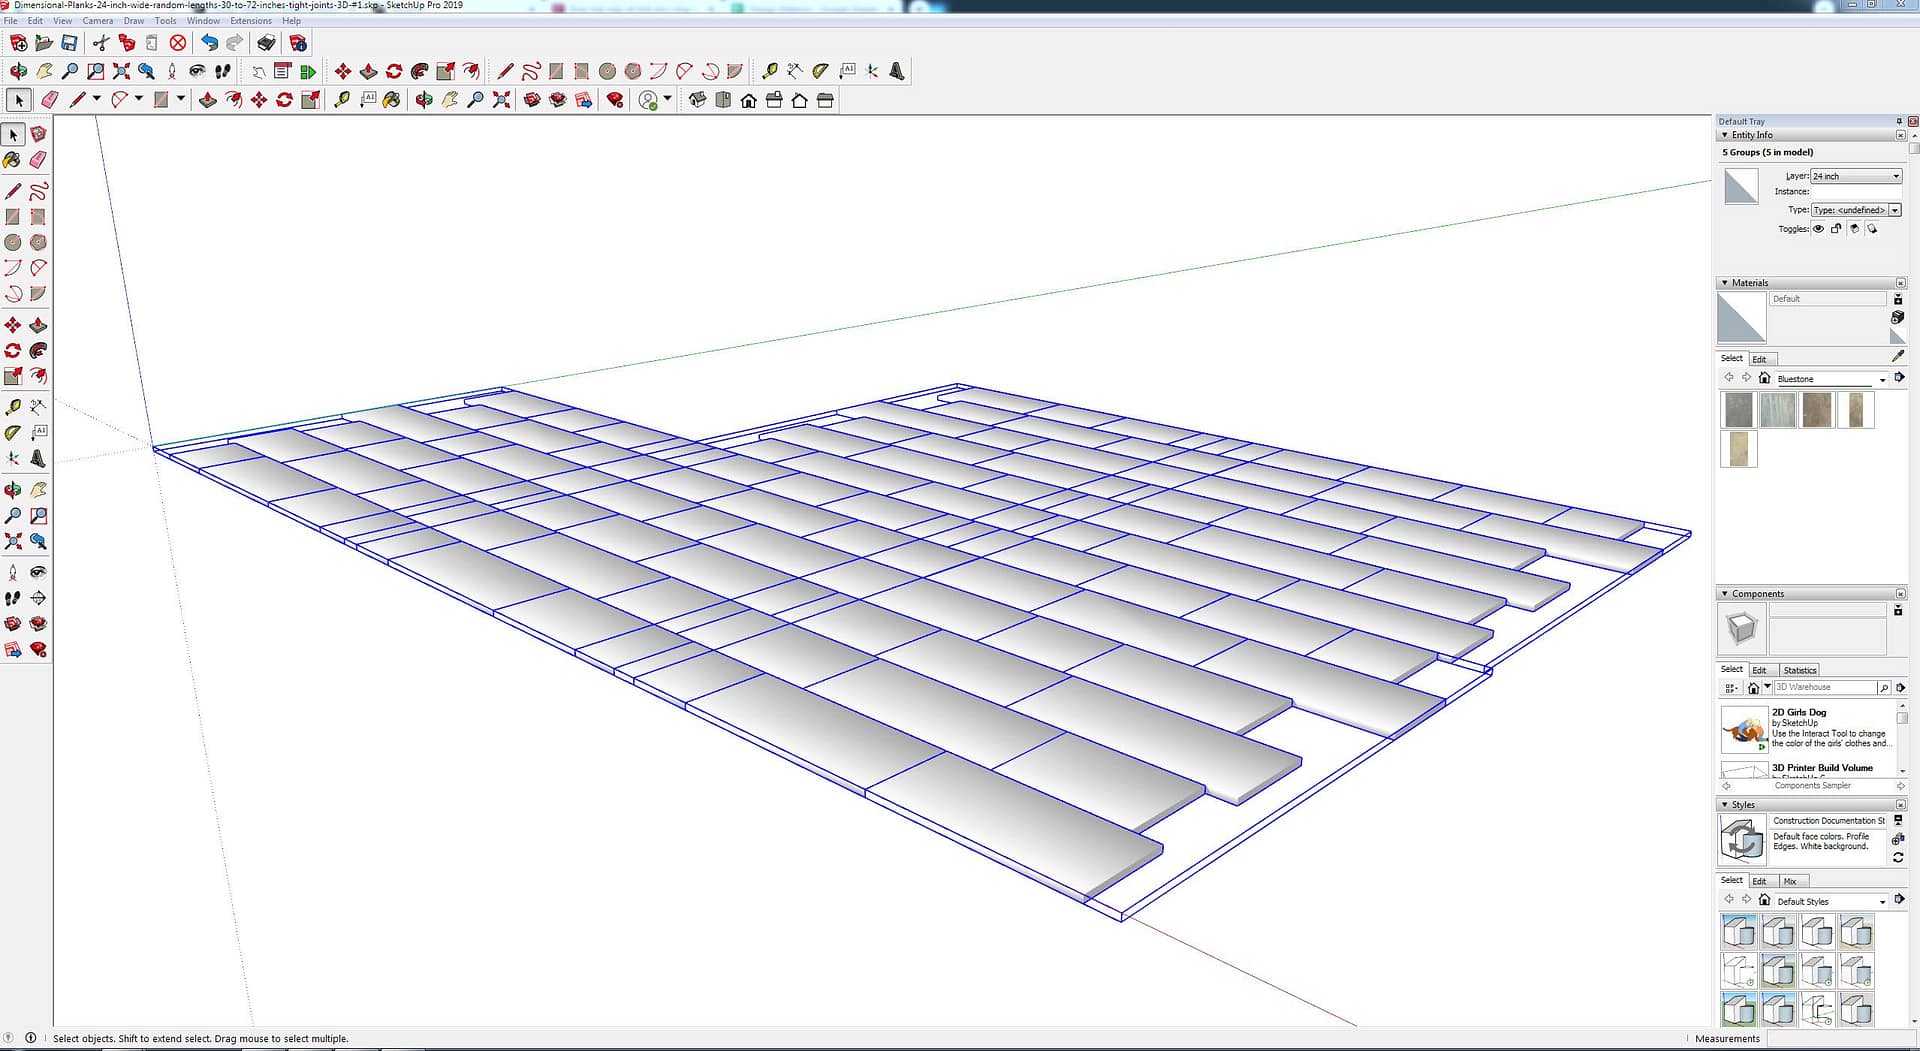The width and height of the screenshot is (1920, 1051).
Task: Open the Layer dropdown showing 24 inch
Action: tap(1856, 176)
